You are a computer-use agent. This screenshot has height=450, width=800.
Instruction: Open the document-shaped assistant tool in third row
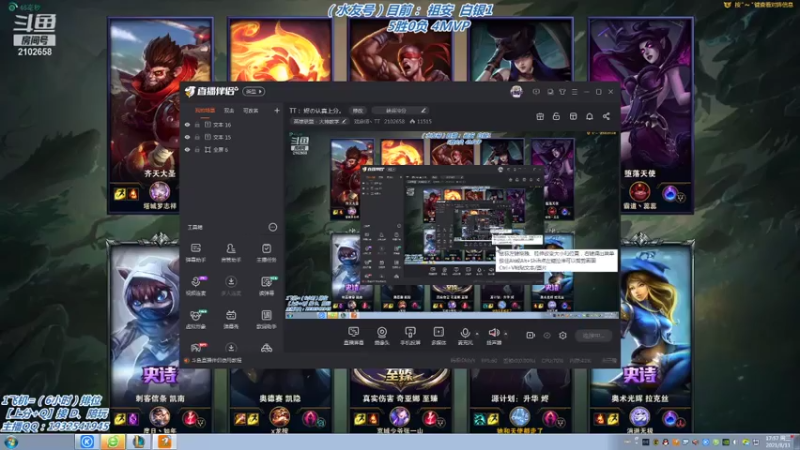[x=266, y=319]
